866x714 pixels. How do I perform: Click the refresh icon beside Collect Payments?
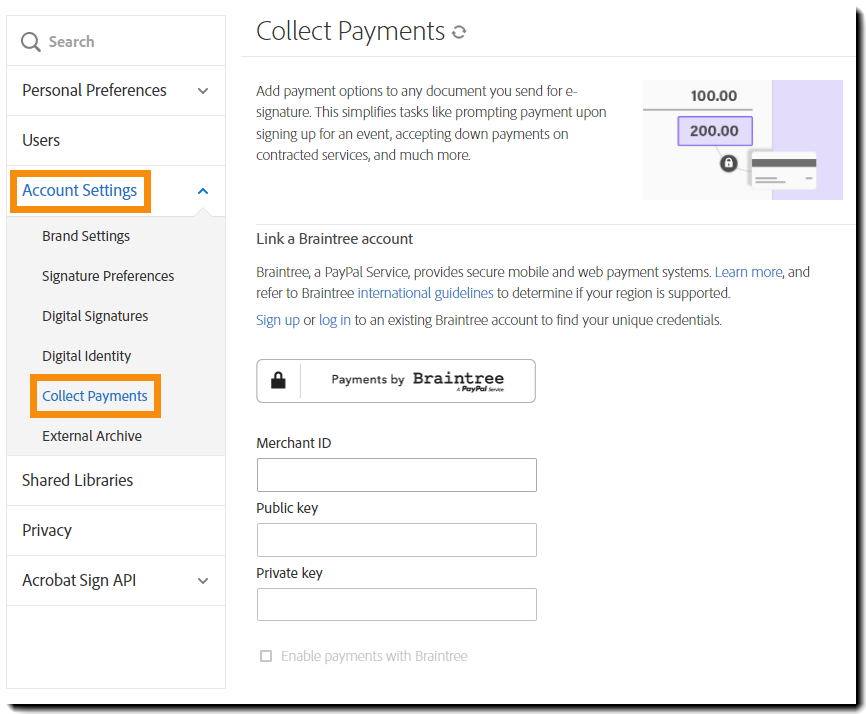pos(459,32)
